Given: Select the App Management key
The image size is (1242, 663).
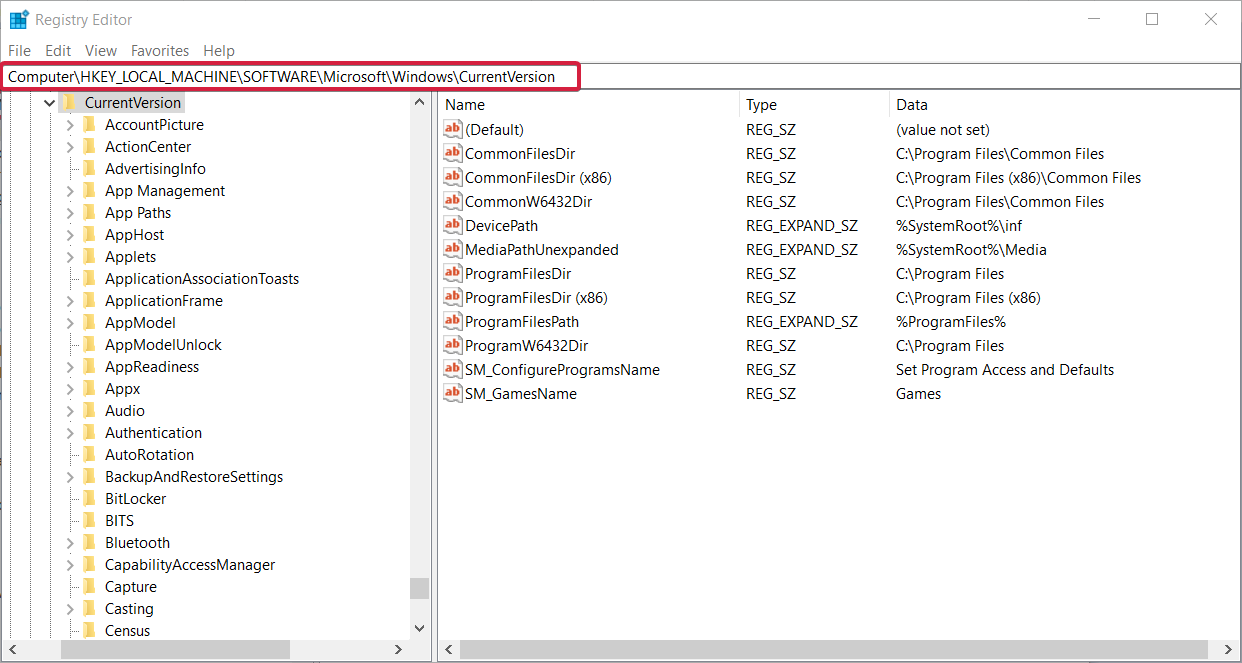Looking at the screenshot, I should [165, 190].
